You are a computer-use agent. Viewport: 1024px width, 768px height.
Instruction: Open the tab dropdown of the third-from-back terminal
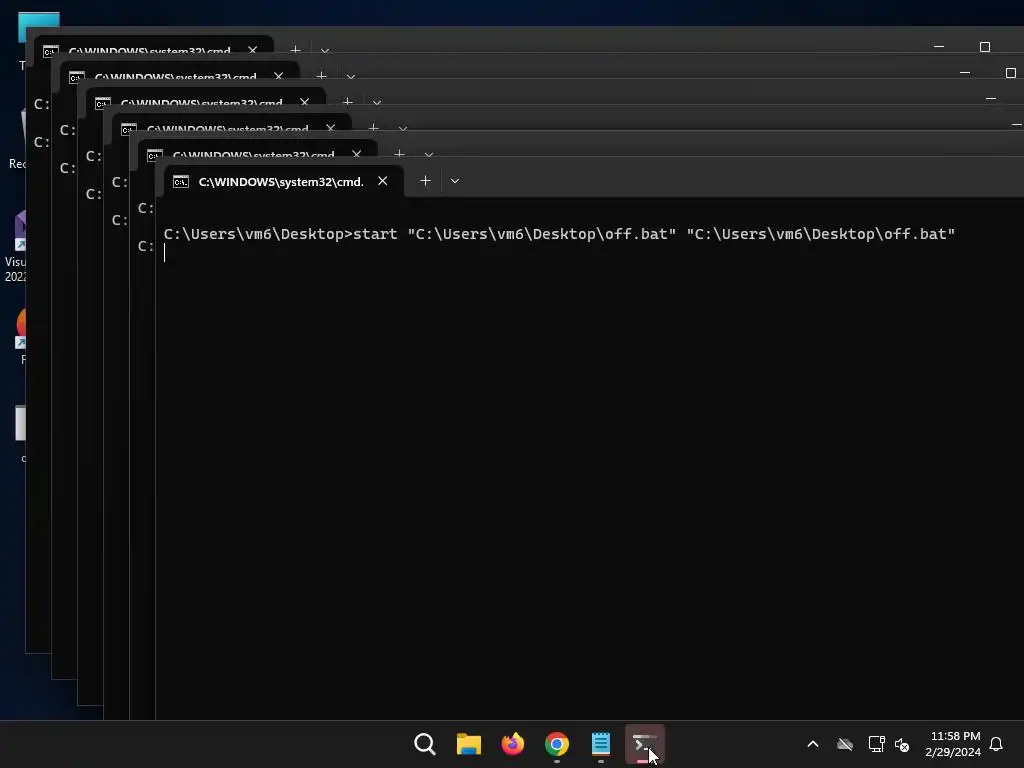(377, 102)
